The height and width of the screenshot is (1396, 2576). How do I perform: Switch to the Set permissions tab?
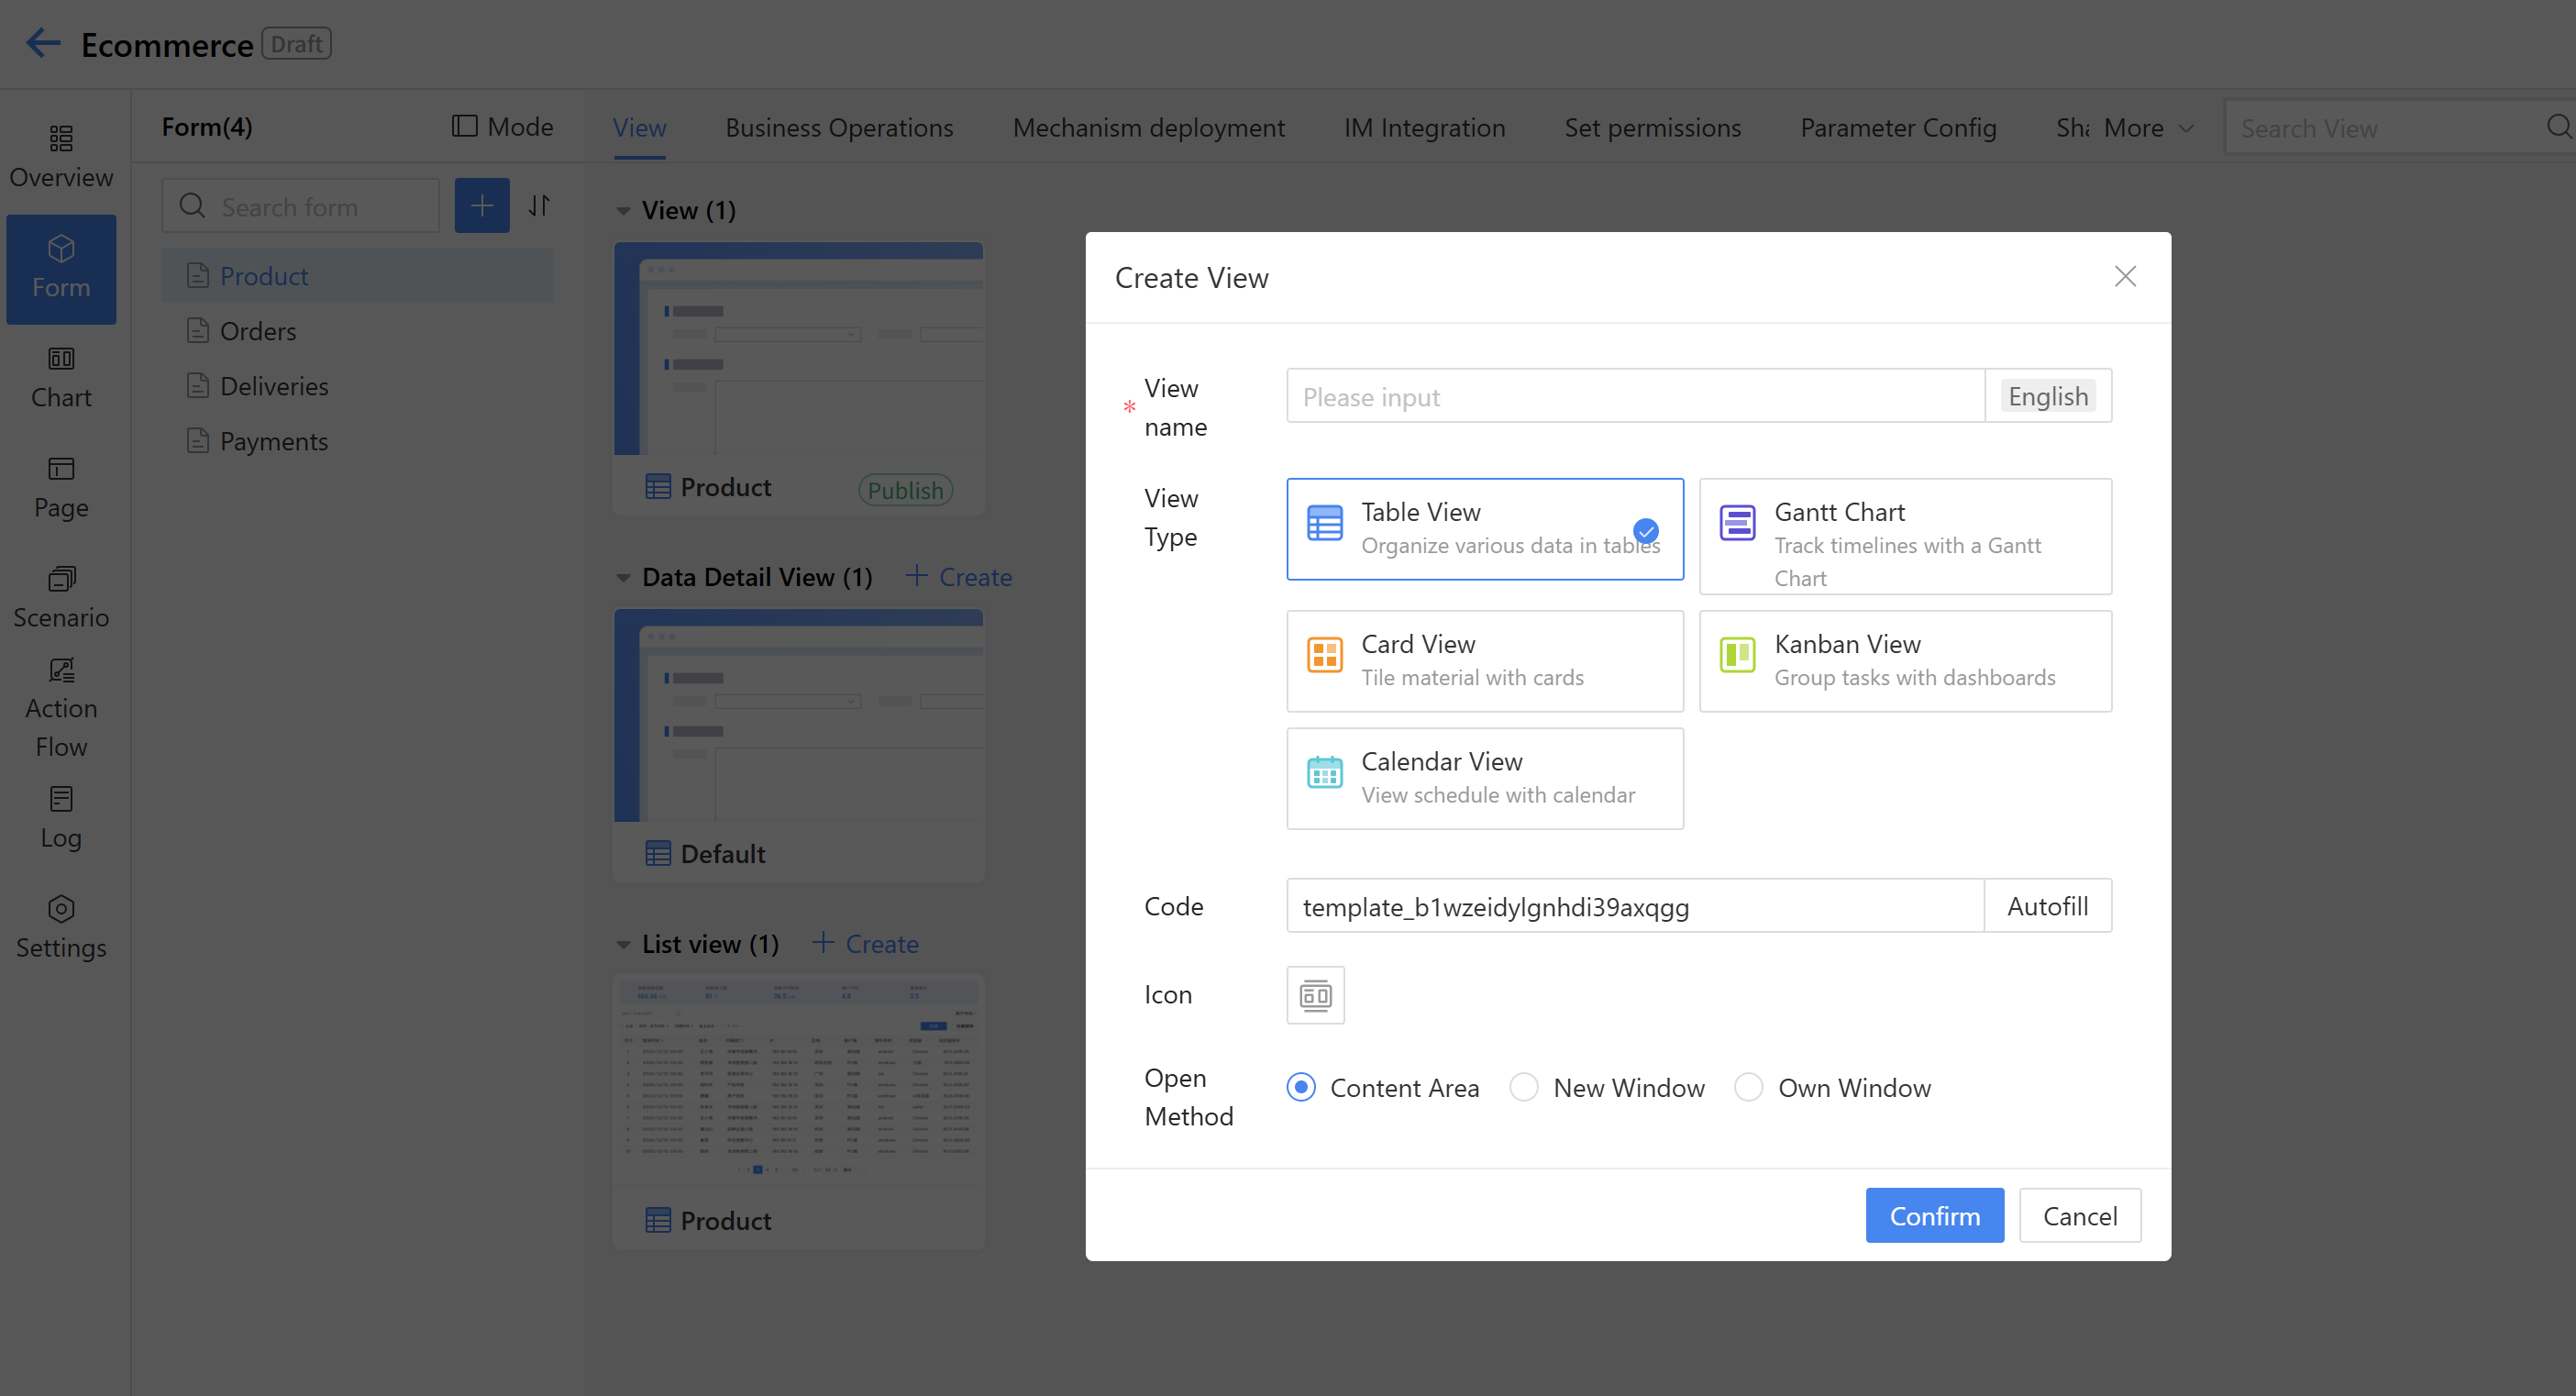click(x=1652, y=128)
